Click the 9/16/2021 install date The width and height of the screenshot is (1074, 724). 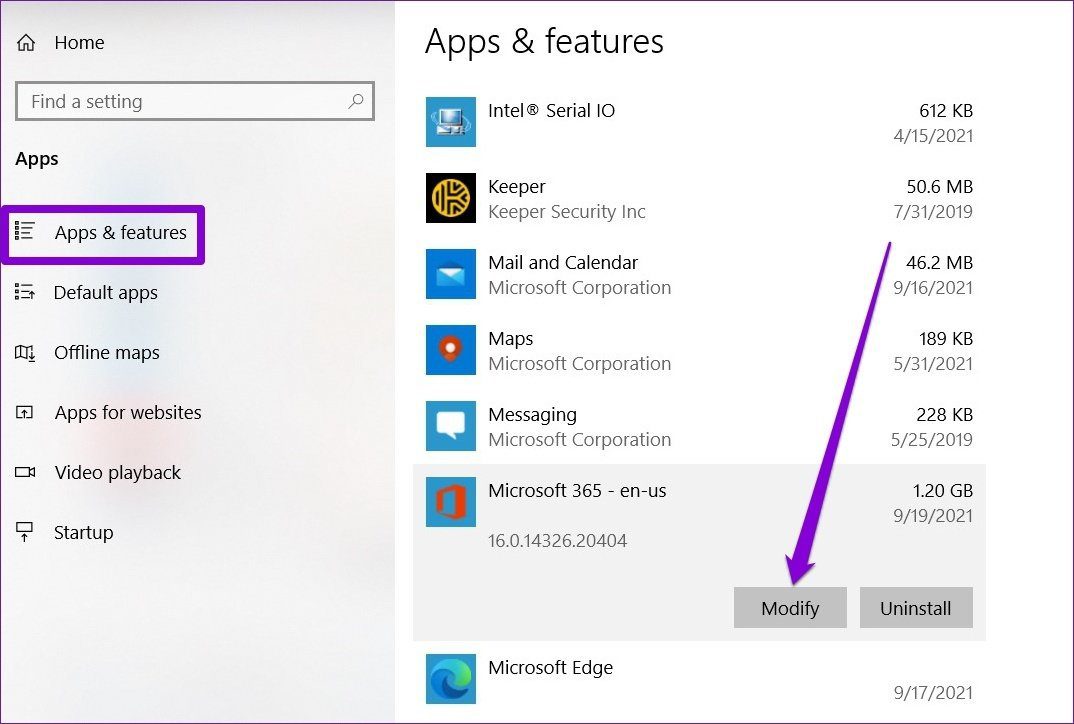pyautogui.click(x=933, y=288)
